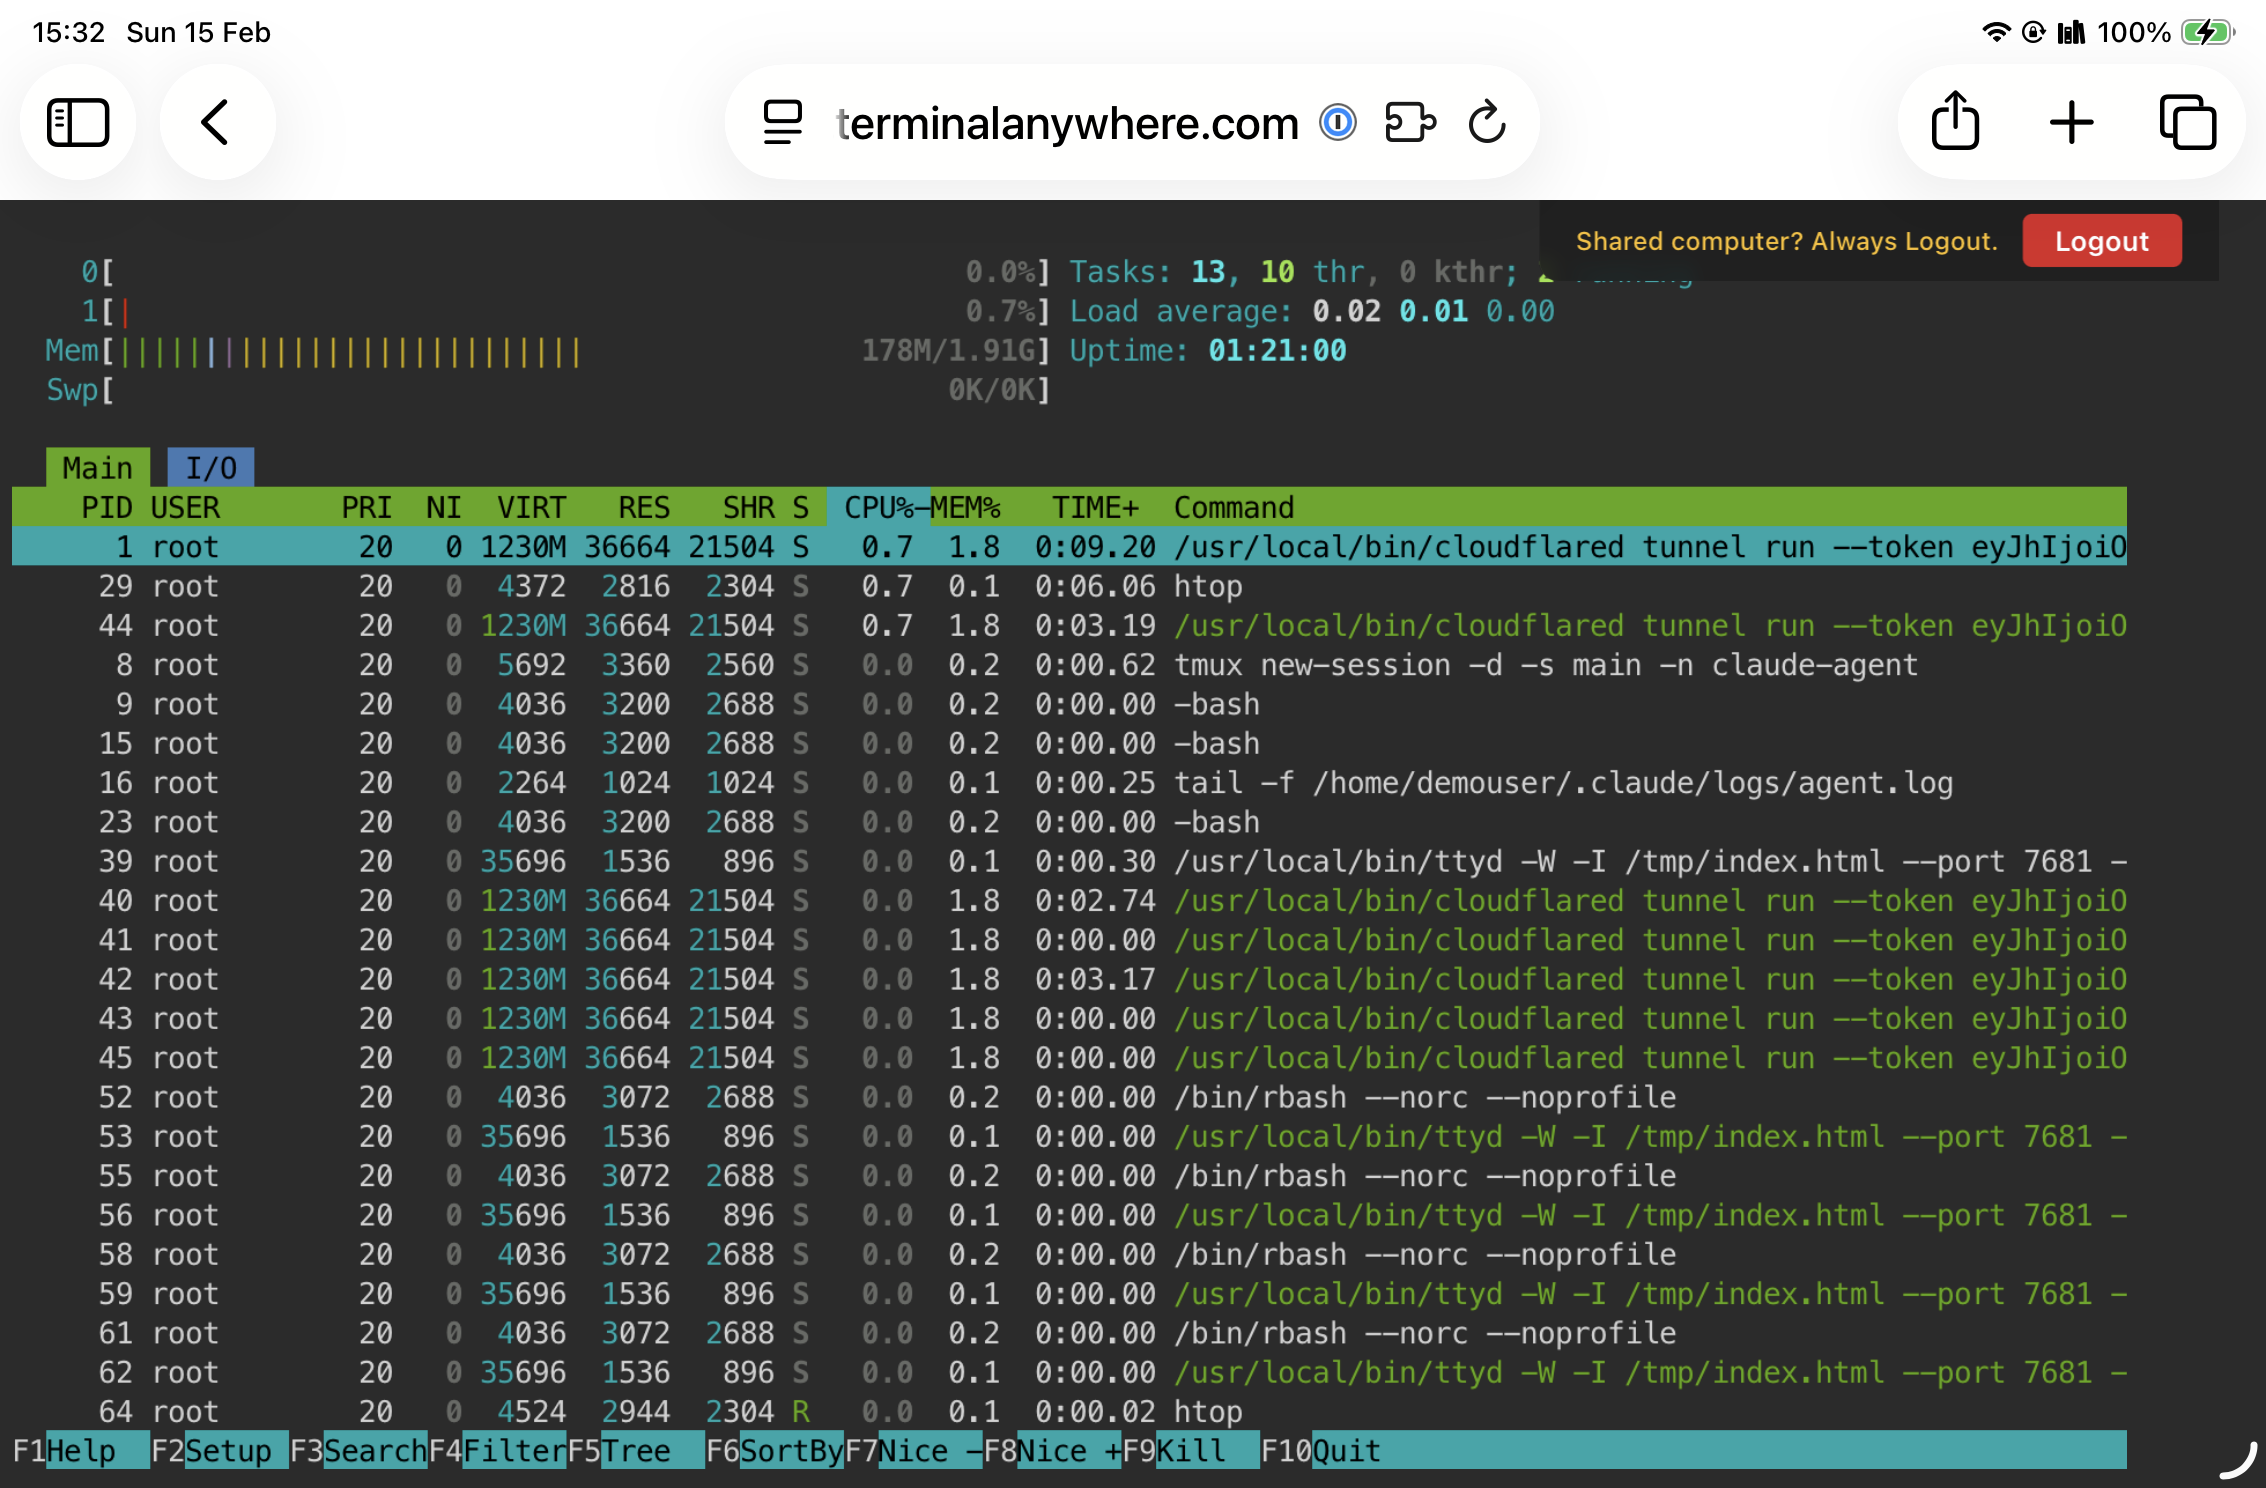This screenshot has height=1488, width=2266.
Task: Select the Main tab in htop
Action: [x=97, y=466]
